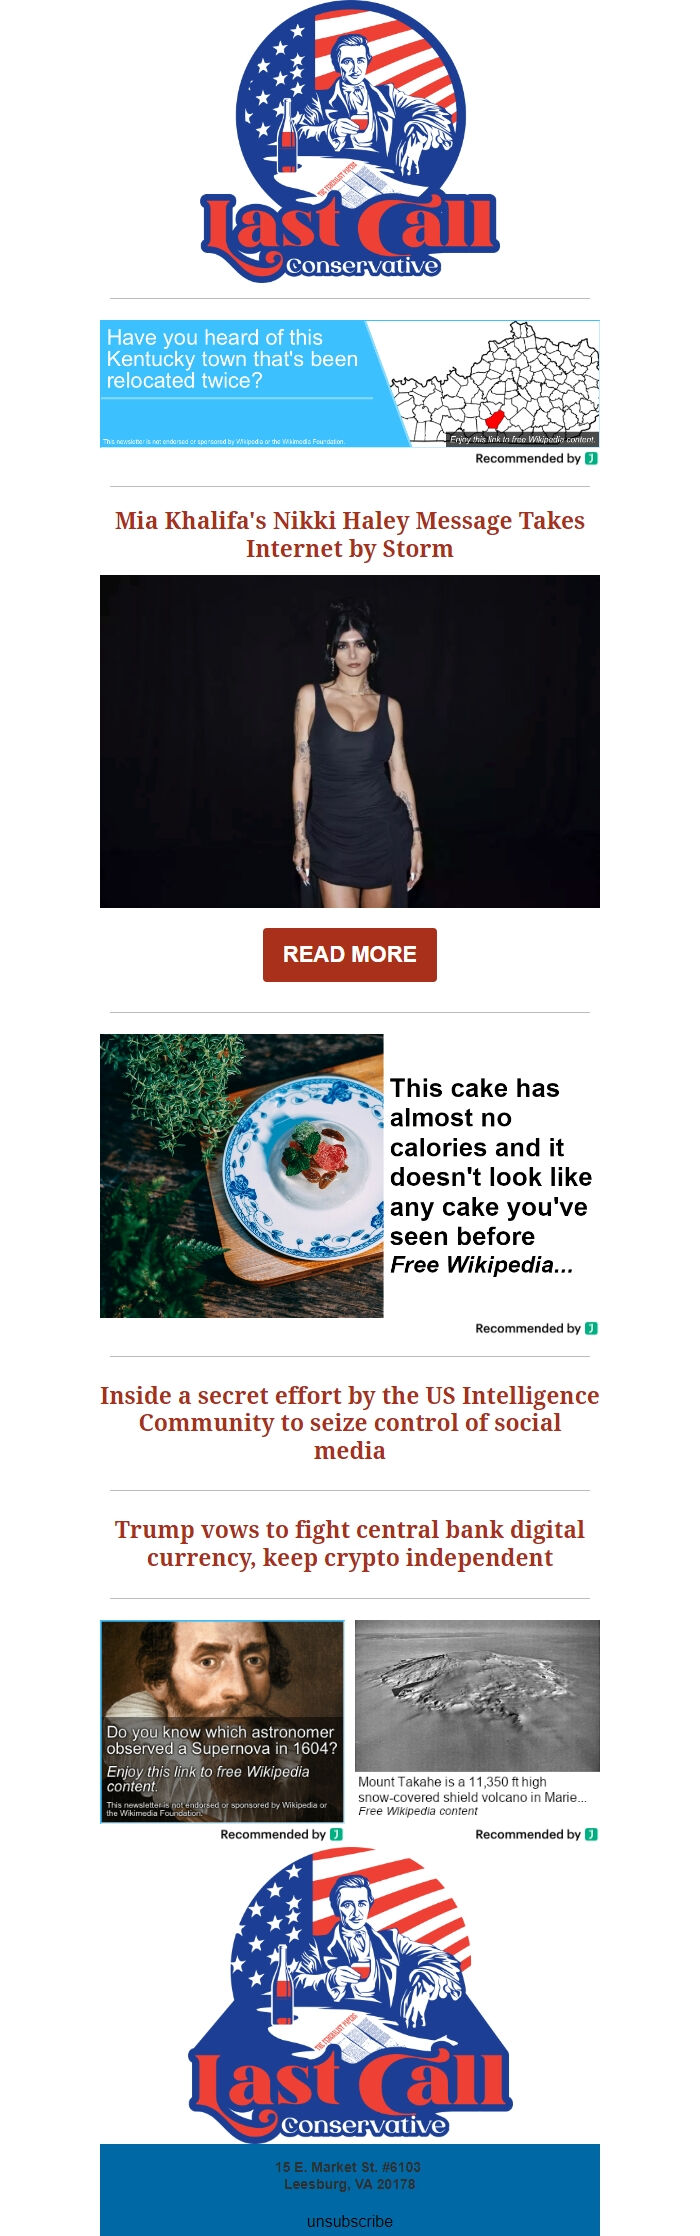
Task: Click the Last Call Conservative logo at top
Action: click(x=350, y=142)
